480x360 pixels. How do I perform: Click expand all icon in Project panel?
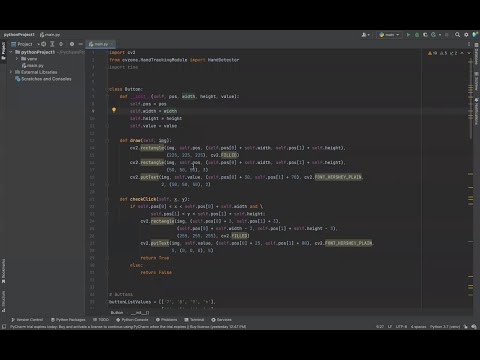(52, 44)
